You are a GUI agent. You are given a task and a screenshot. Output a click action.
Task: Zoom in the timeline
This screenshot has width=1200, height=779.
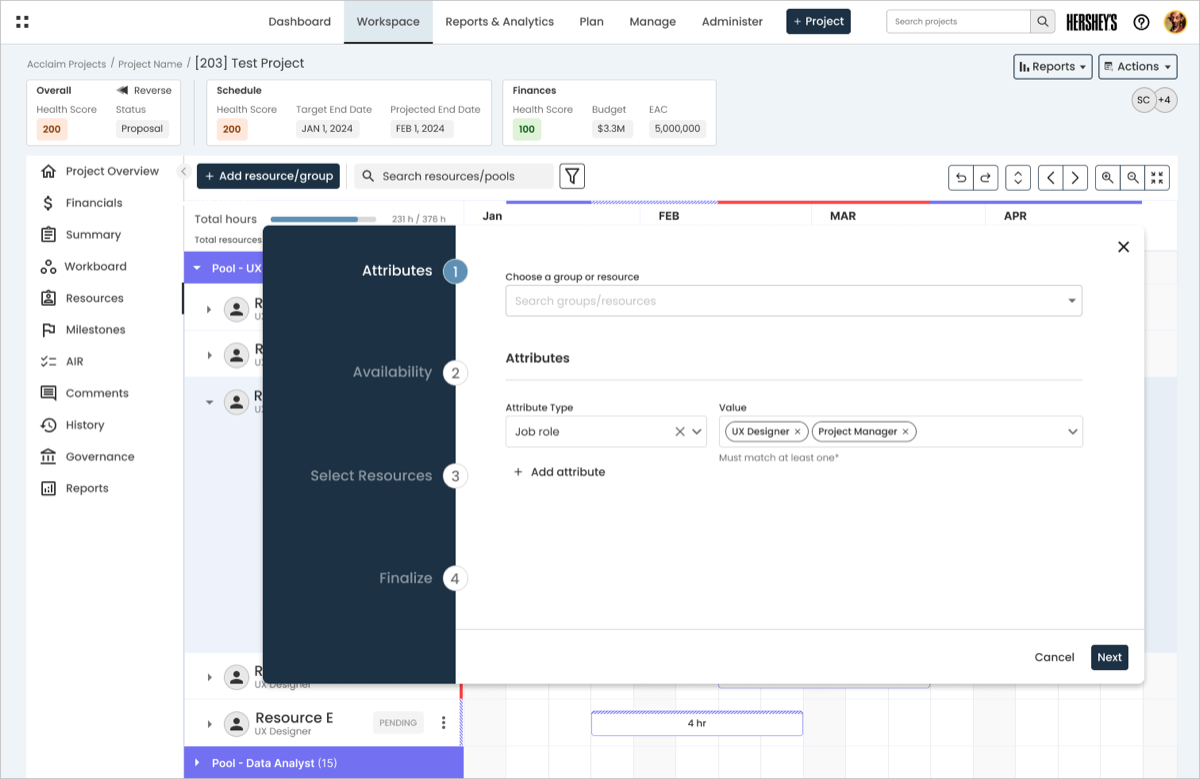(1108, 178)
